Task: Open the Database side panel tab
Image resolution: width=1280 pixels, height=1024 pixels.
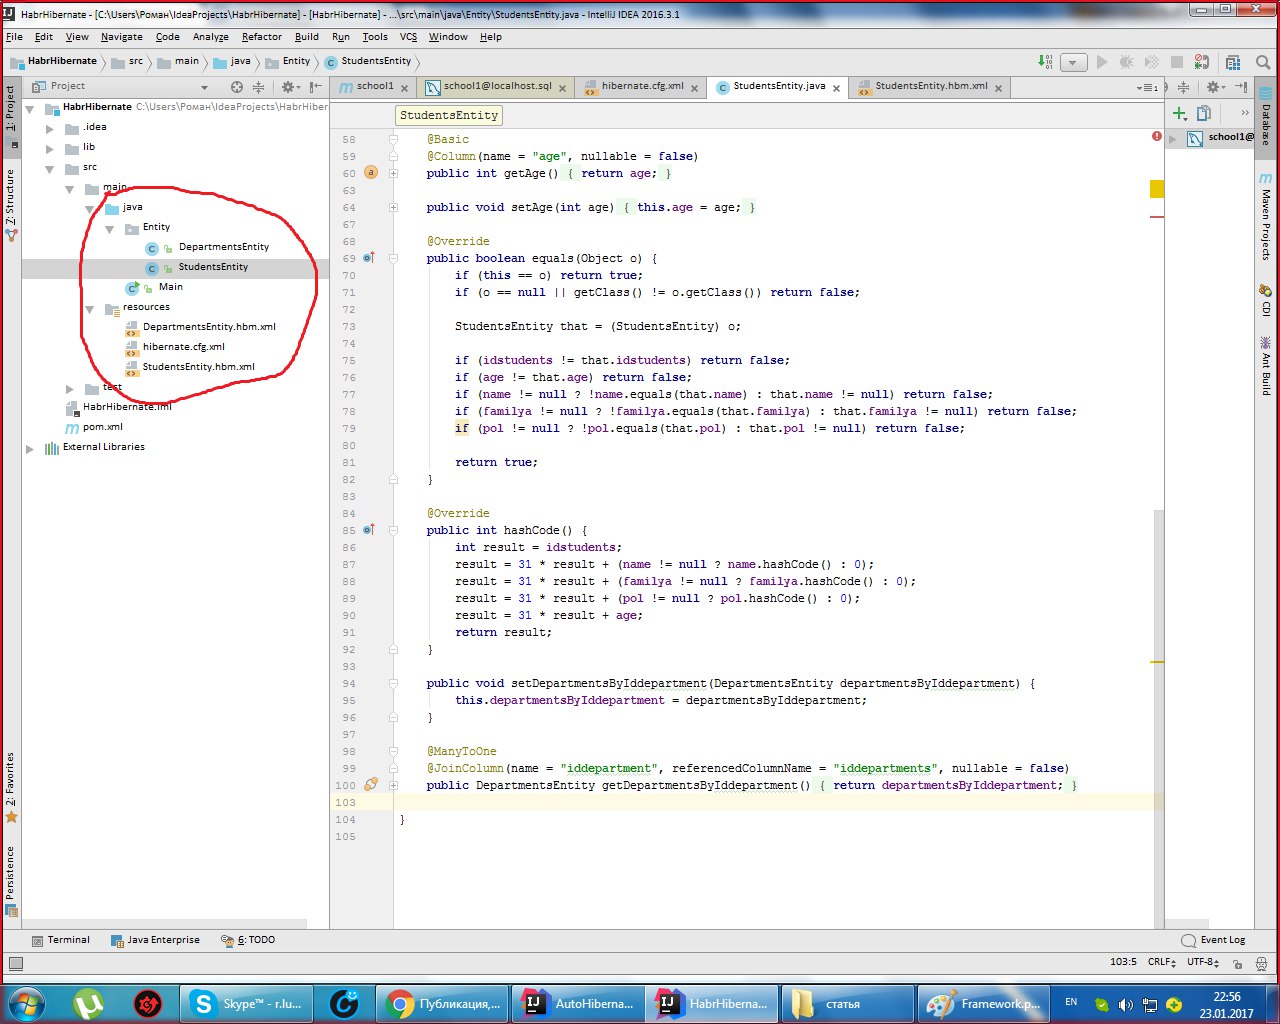Action: pyautogui.click(x=1266, y=119)
